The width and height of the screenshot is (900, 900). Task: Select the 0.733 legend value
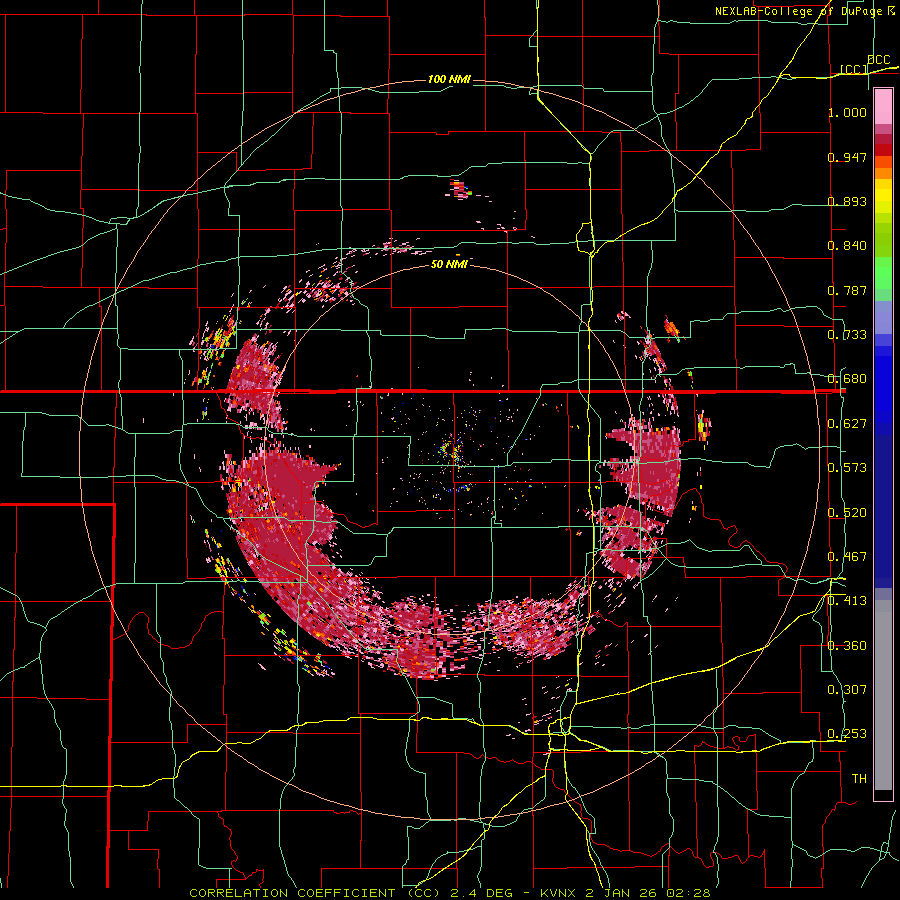(x=847, y=335)
